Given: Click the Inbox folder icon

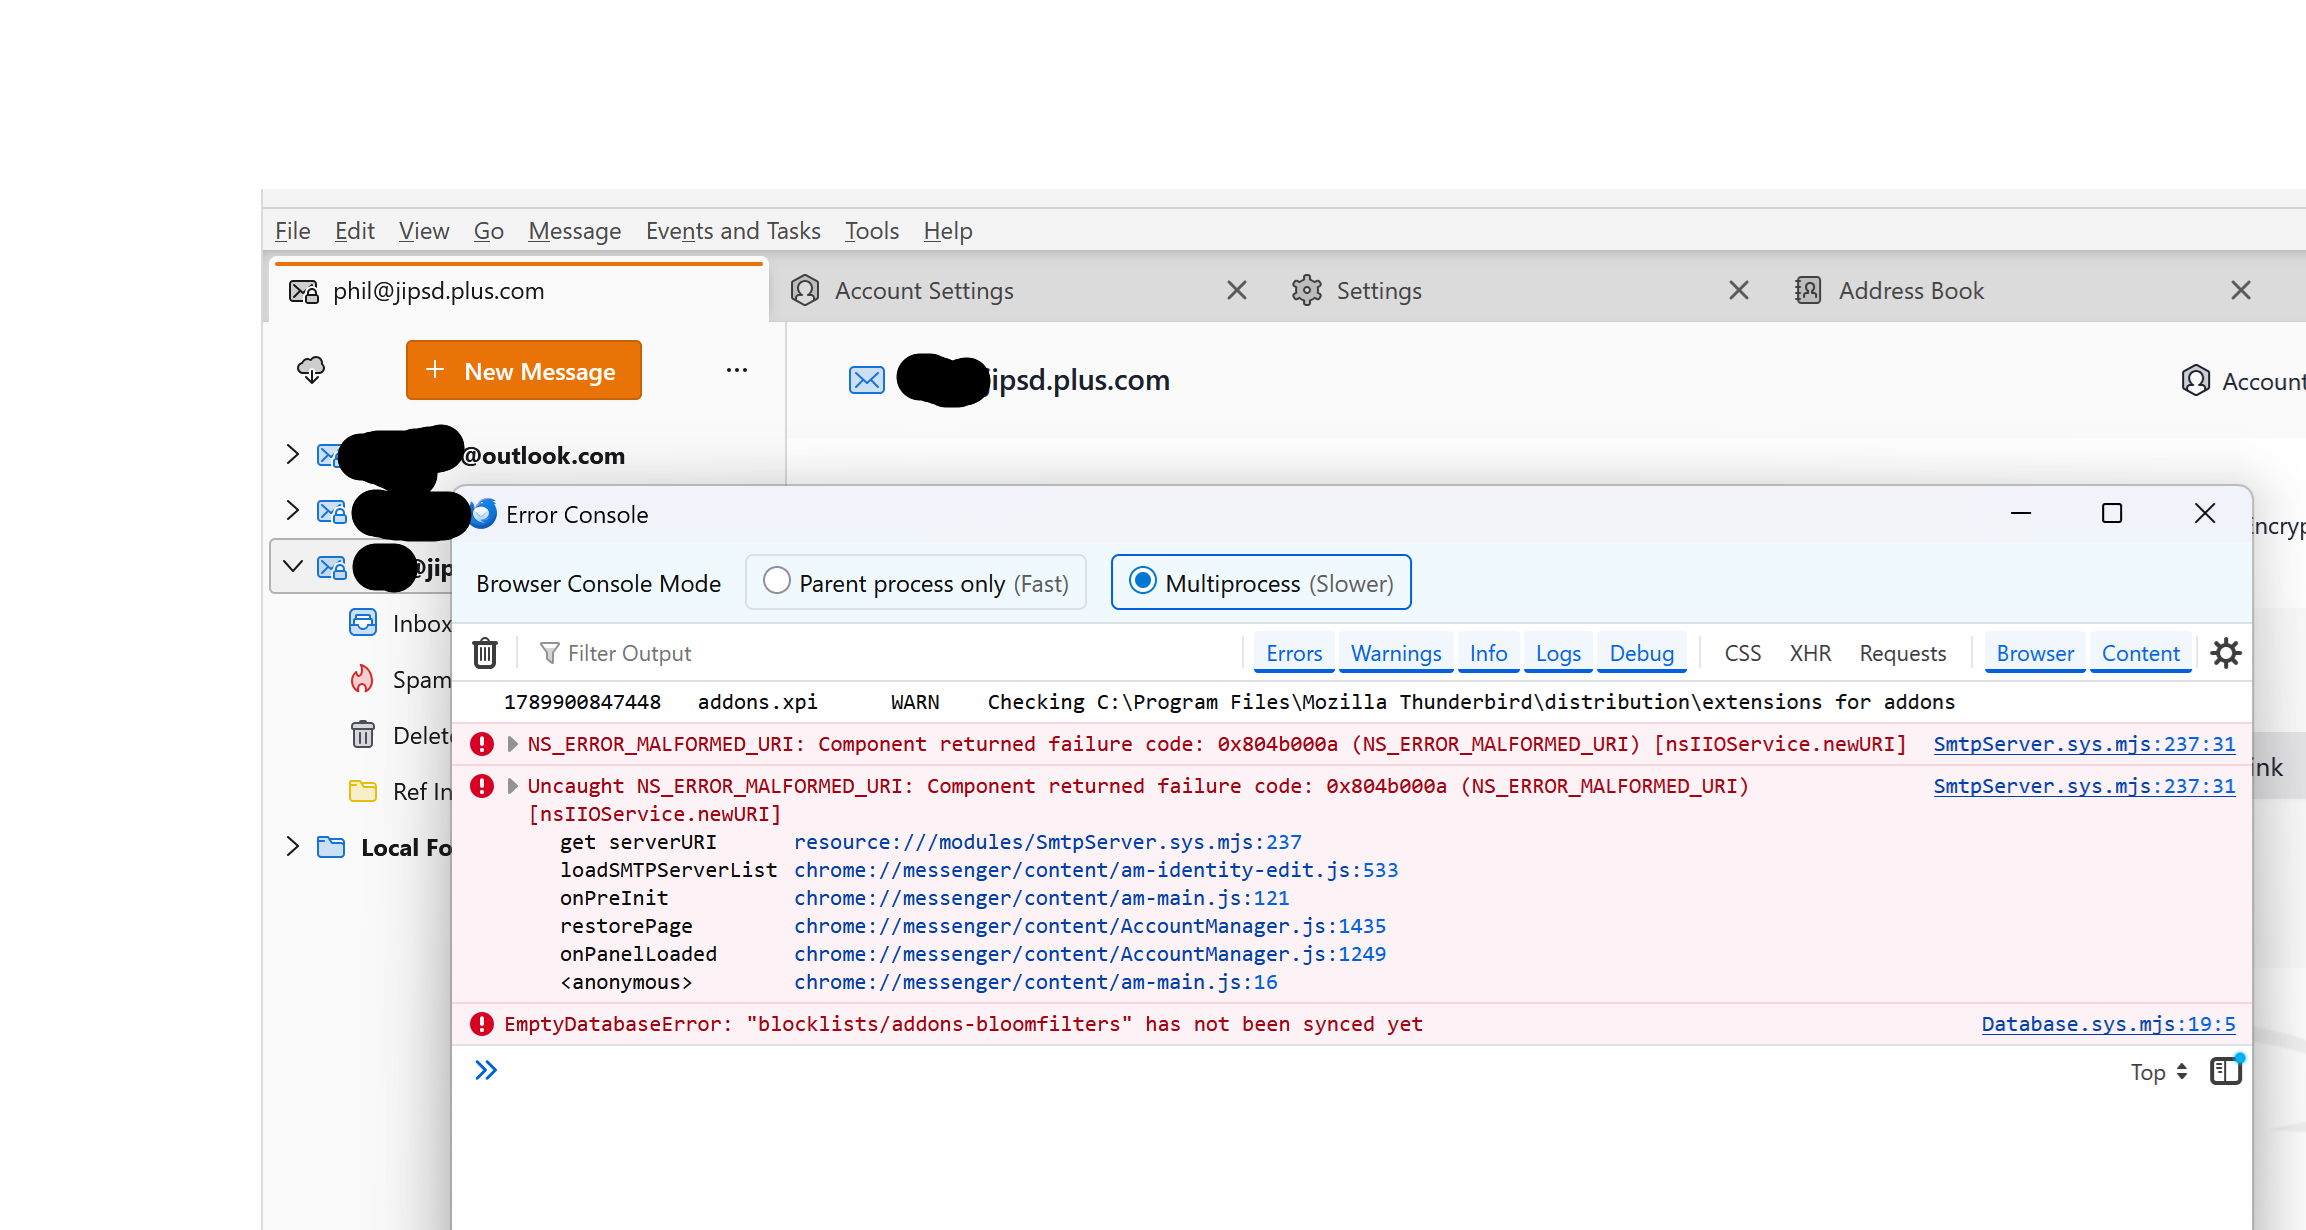Looking at the screenshot, I should (x=363, y=623).
